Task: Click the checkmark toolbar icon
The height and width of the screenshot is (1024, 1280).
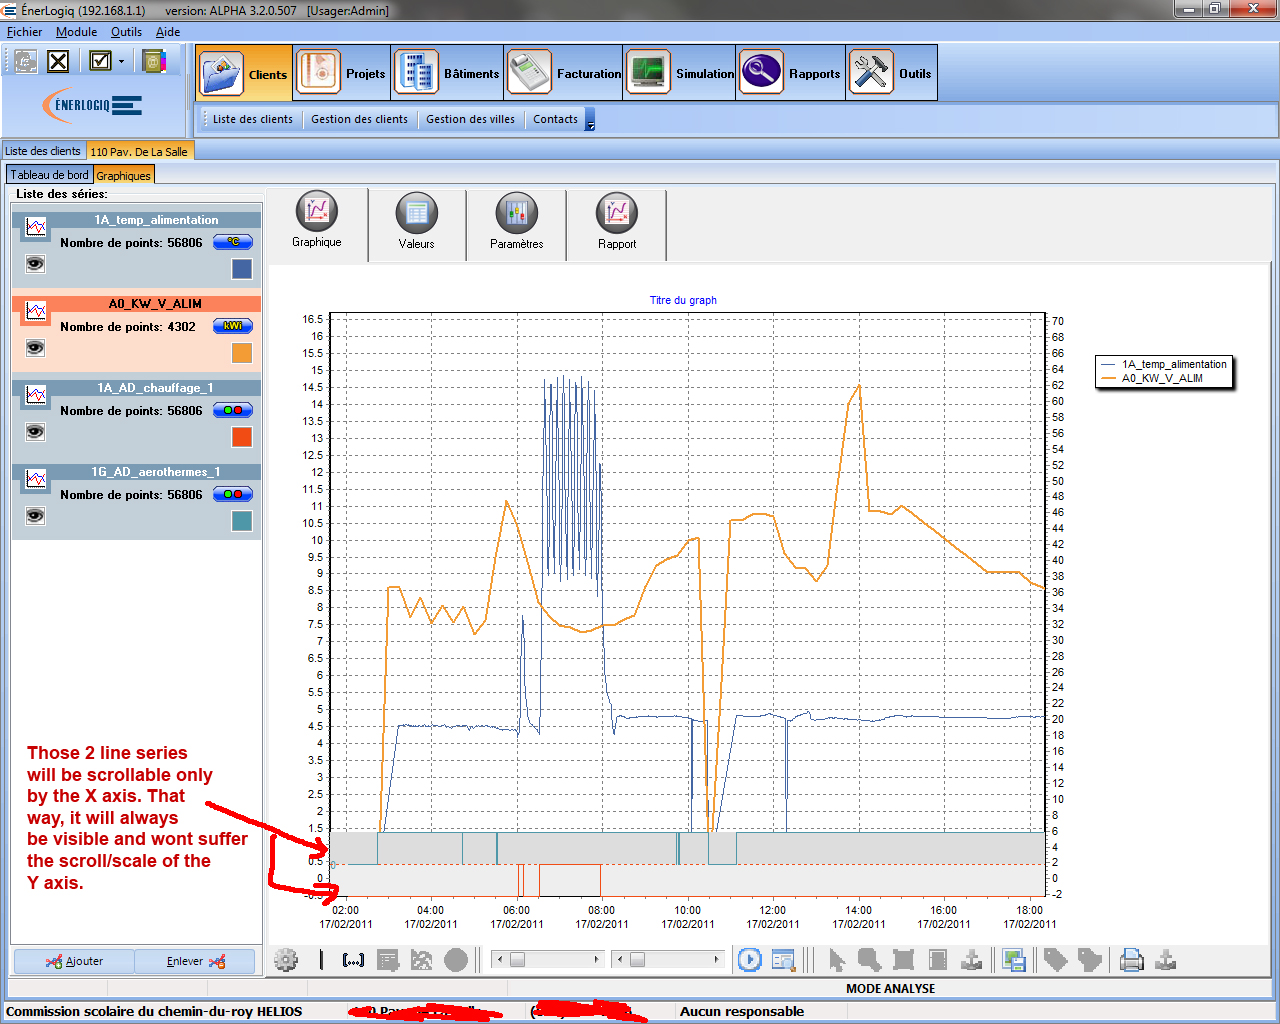Action: pyautogui.click(x=100, y=61)
